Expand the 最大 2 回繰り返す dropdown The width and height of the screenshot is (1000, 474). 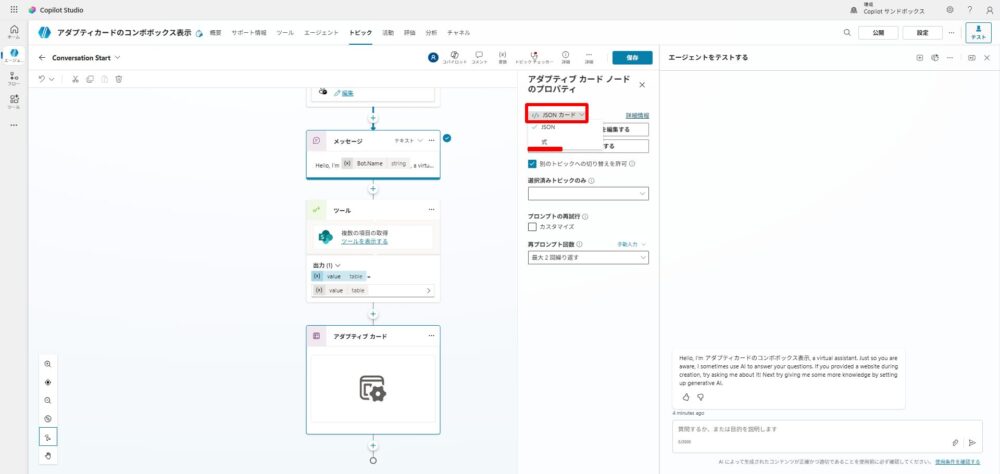click(588, 257)
